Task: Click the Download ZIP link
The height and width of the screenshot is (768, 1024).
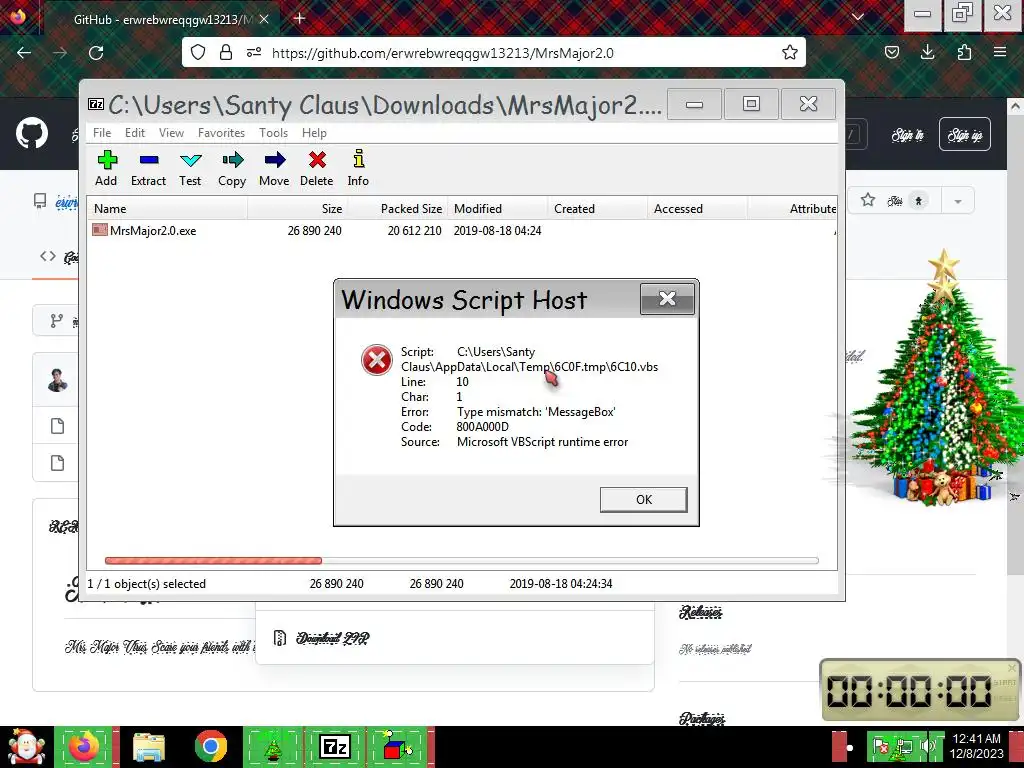Action: click(x=332, y=638)
